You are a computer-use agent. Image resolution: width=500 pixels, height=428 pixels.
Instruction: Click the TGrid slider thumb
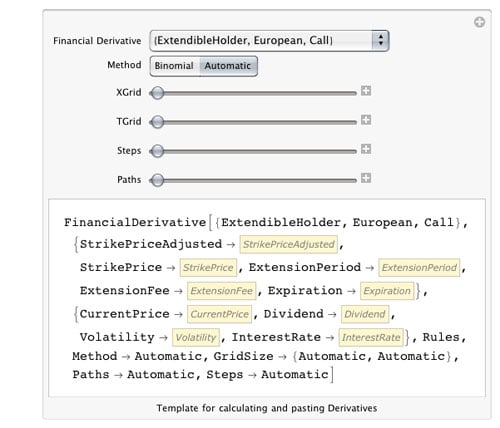coord(157,122)
